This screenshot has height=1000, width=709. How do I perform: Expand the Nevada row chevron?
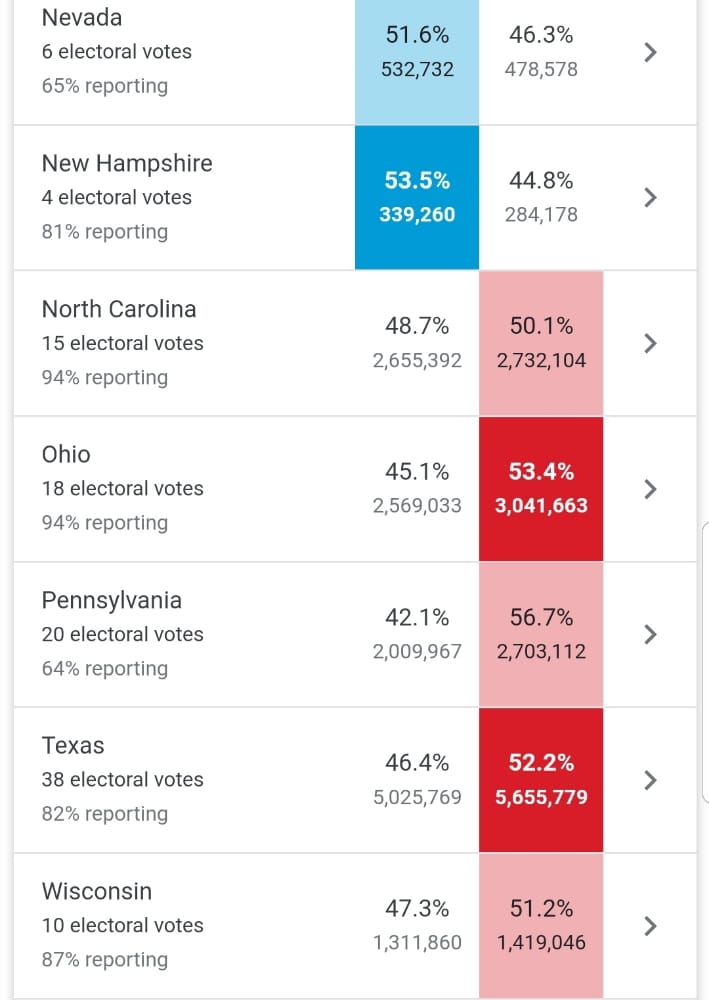click(x=650, y=52)
